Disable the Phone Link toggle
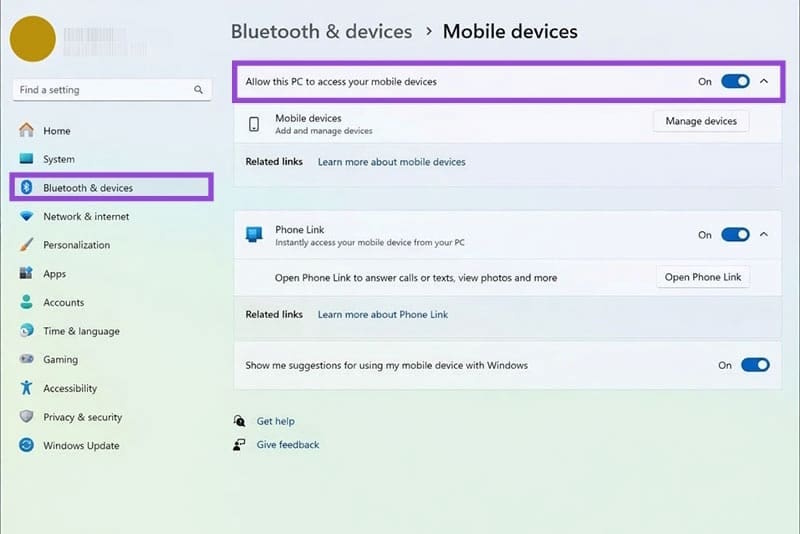 tap(735, 235)
